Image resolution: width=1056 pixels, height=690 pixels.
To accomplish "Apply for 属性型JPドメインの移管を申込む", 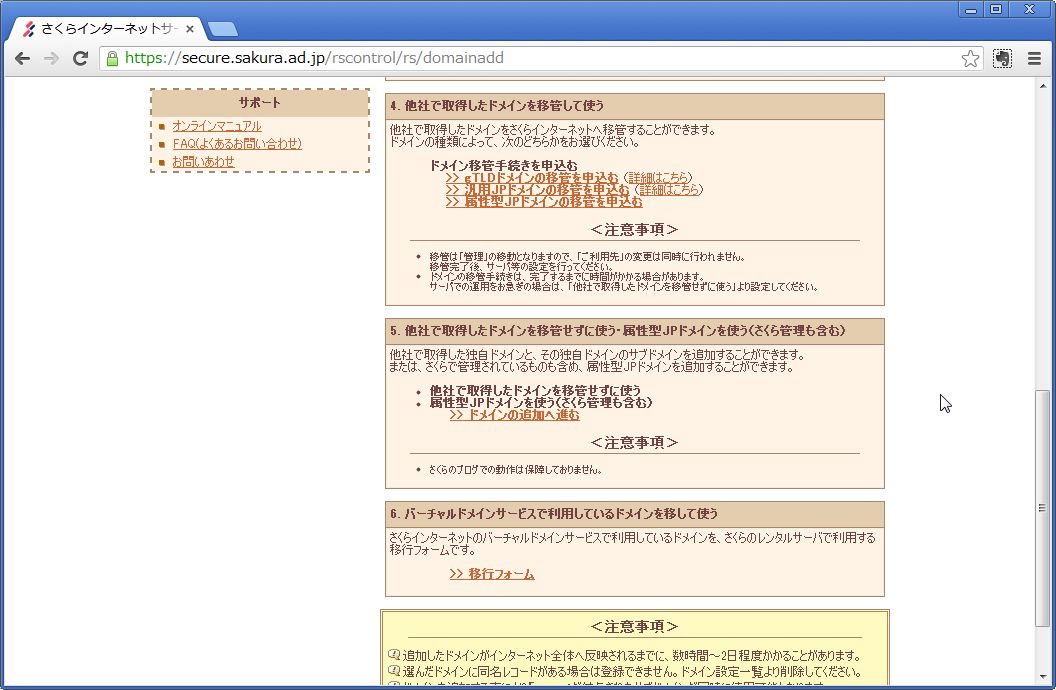I will tap(544, 201).
